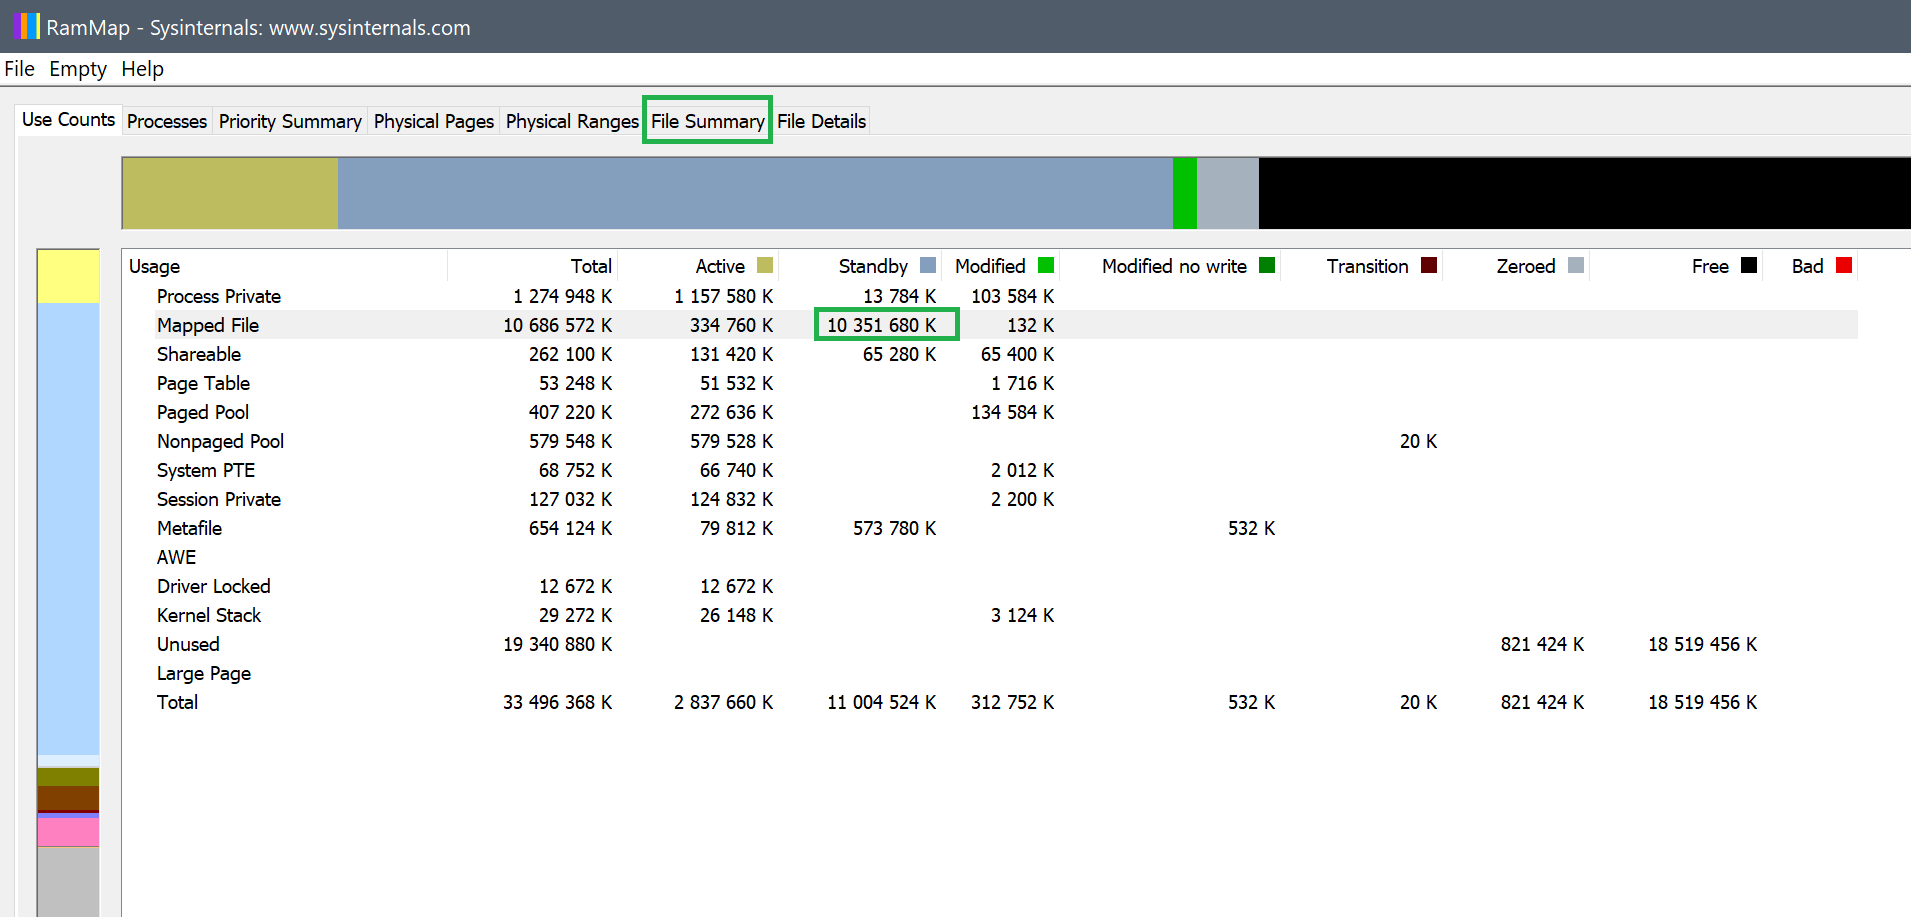Select the Driver Locked row
This screenshot has height=917, width=1911.
click(x=990, y=586)
